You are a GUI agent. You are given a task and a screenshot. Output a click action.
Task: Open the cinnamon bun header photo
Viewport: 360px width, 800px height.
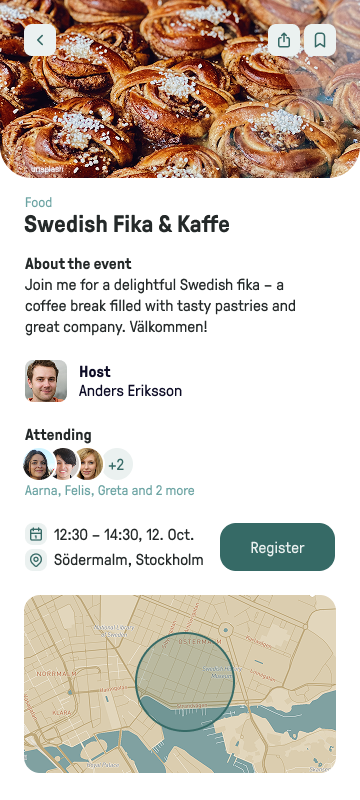coord(180,89)
